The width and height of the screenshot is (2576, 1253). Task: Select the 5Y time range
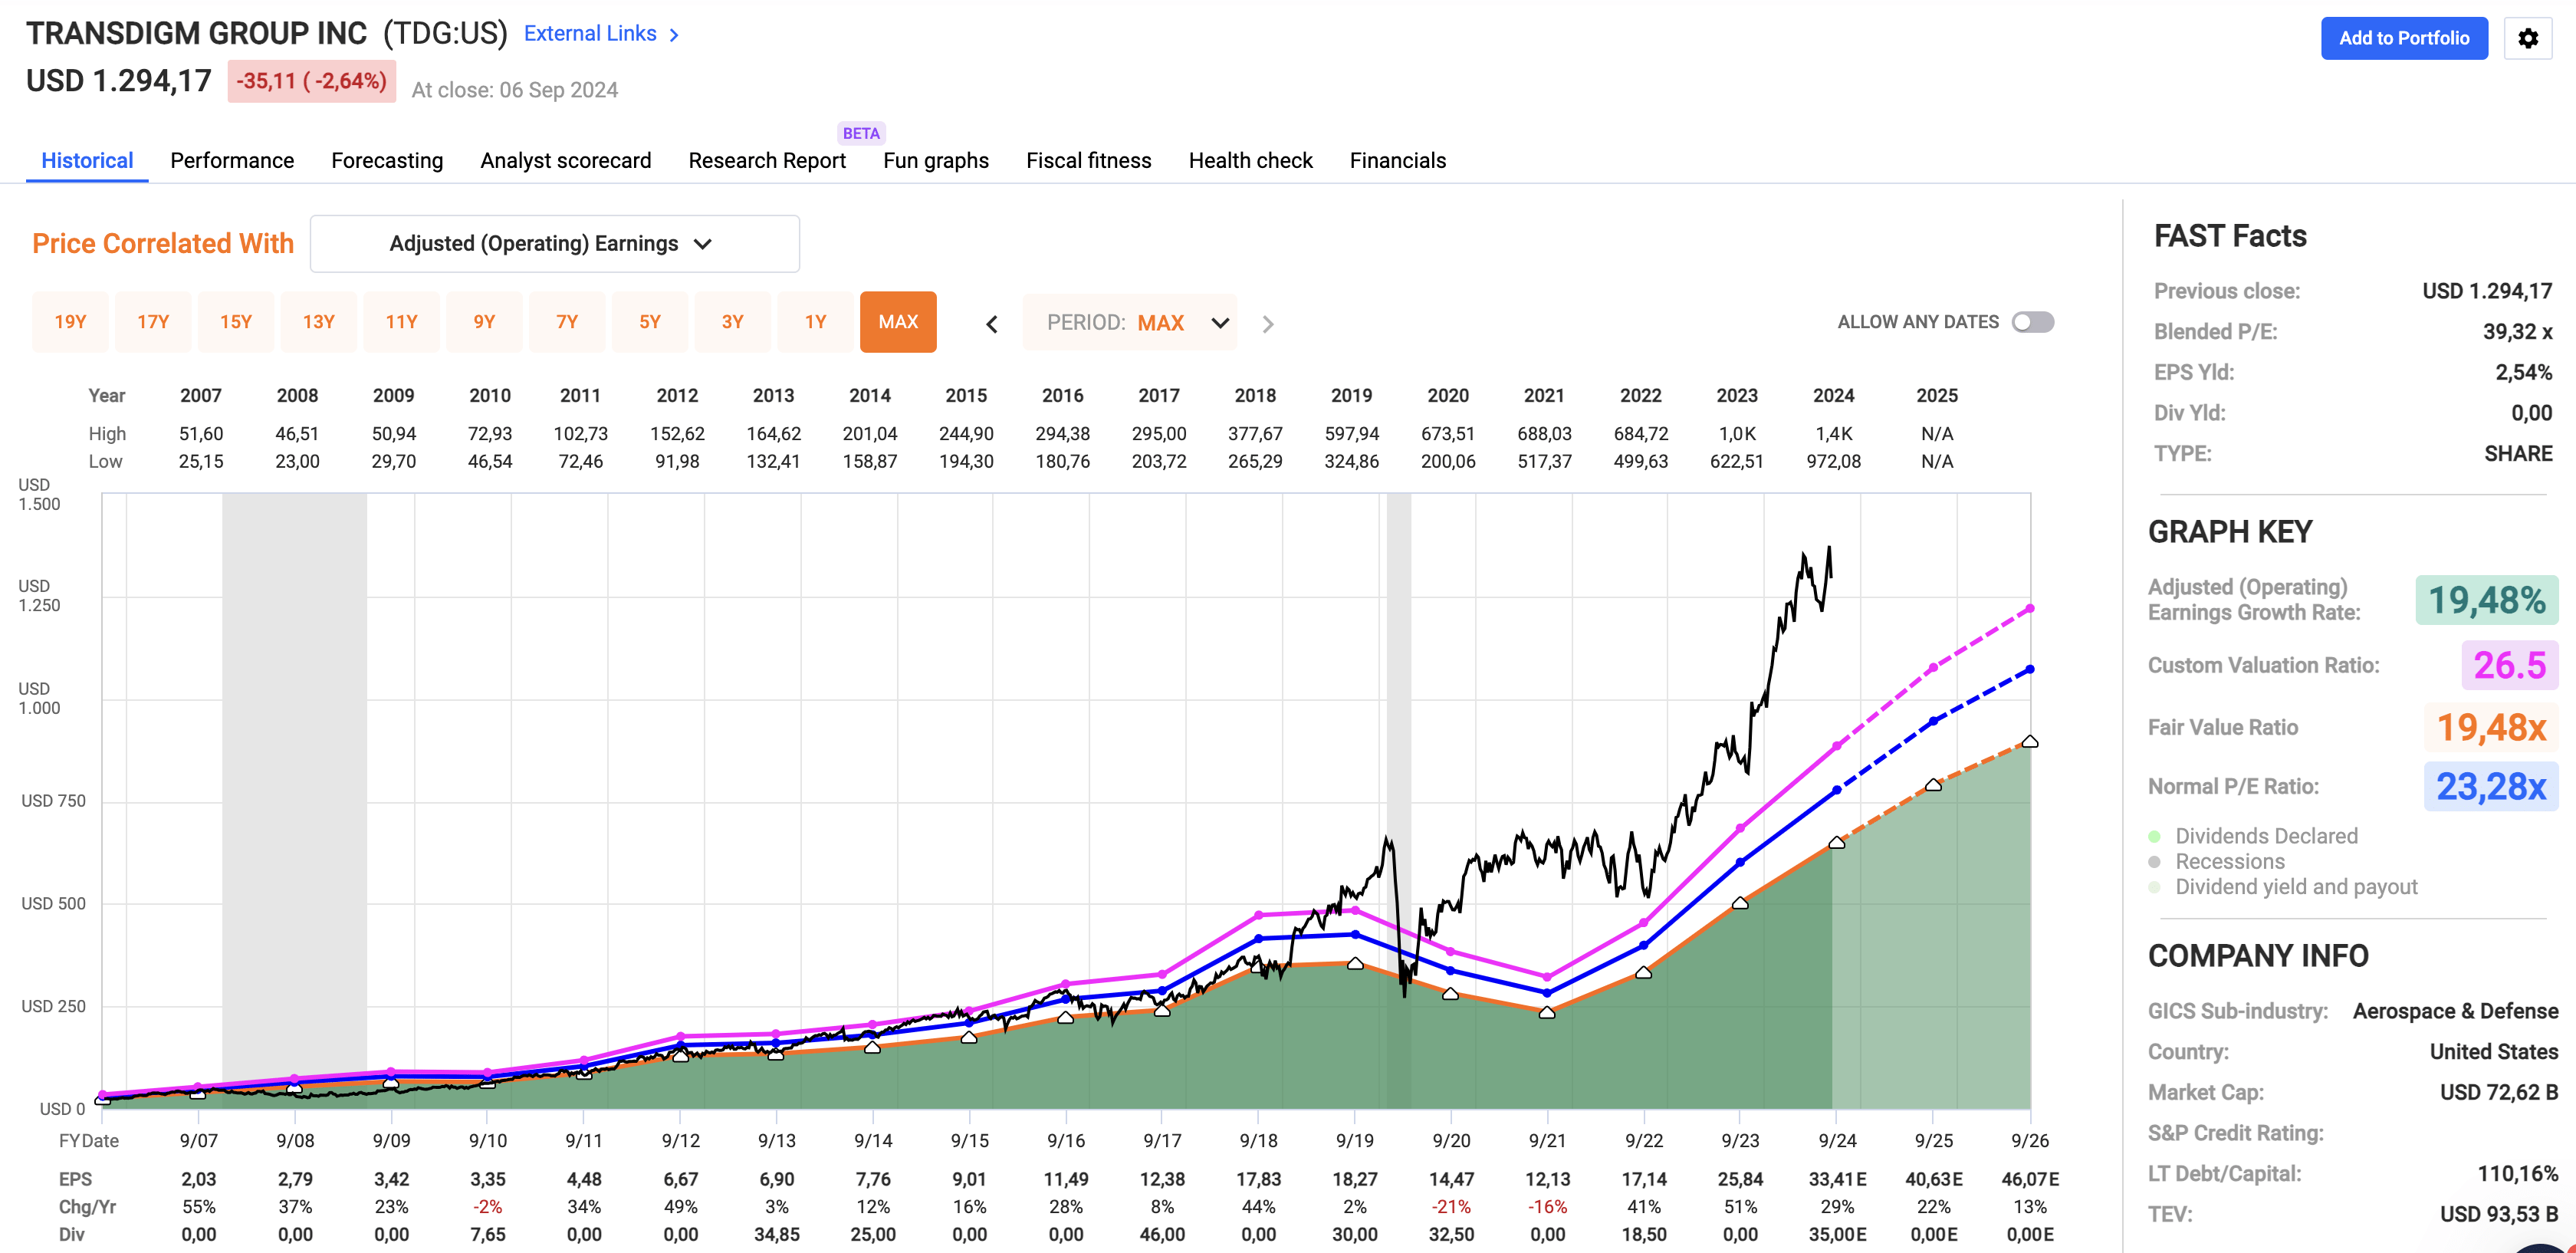(649, 322)
